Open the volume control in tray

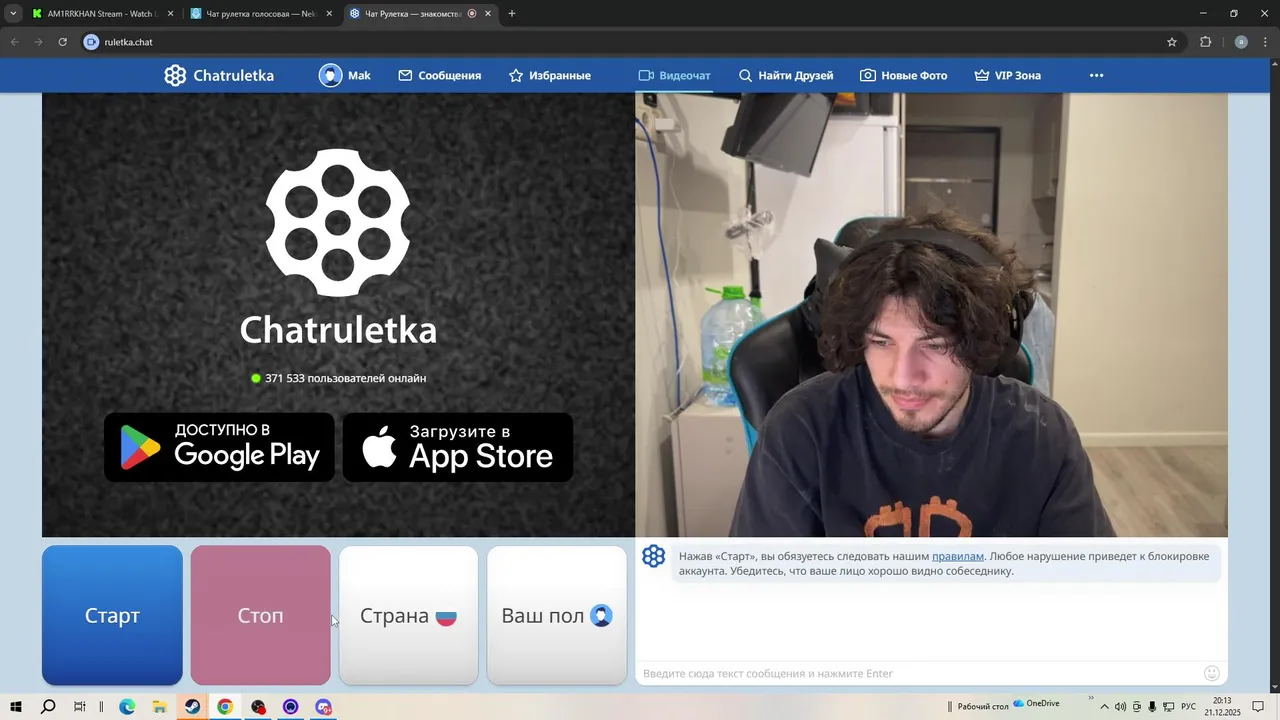tap(1120, 707)
